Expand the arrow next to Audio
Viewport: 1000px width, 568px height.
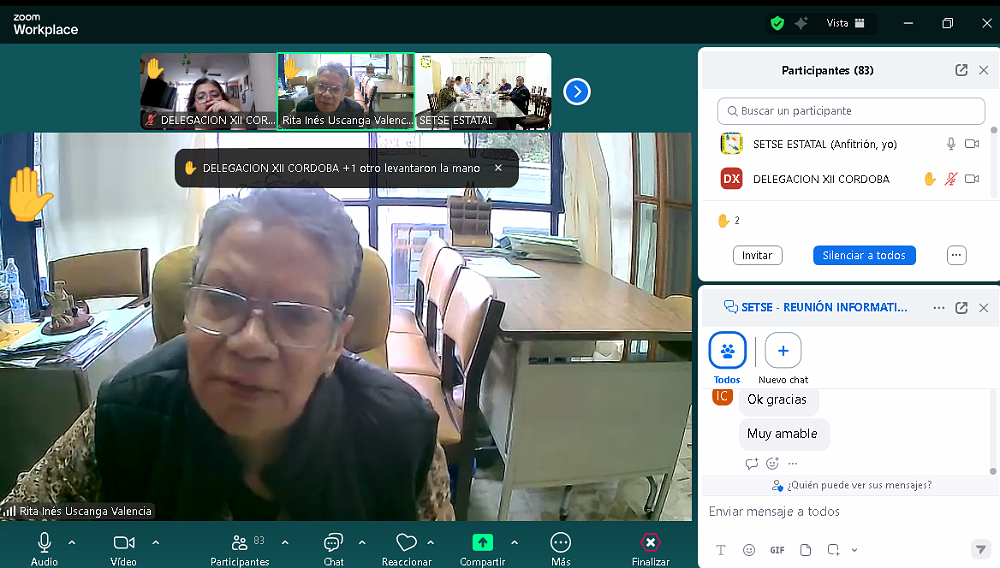pyautogui.click(x=72, y=542)
